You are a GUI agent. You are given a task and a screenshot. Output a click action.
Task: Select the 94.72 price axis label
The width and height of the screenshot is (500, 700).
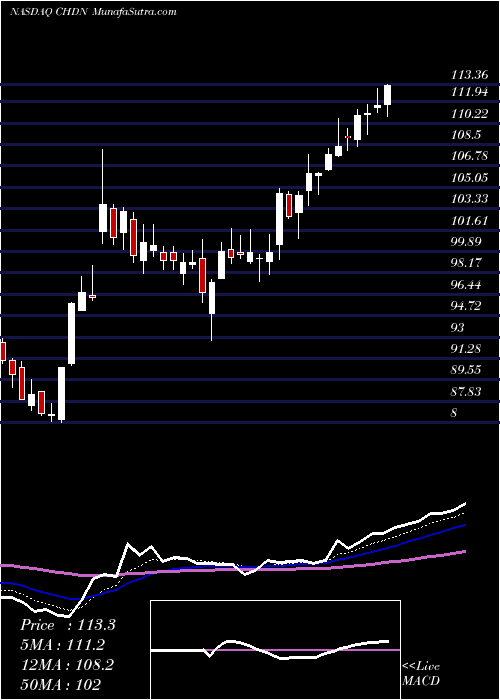(x=467, y=306)
